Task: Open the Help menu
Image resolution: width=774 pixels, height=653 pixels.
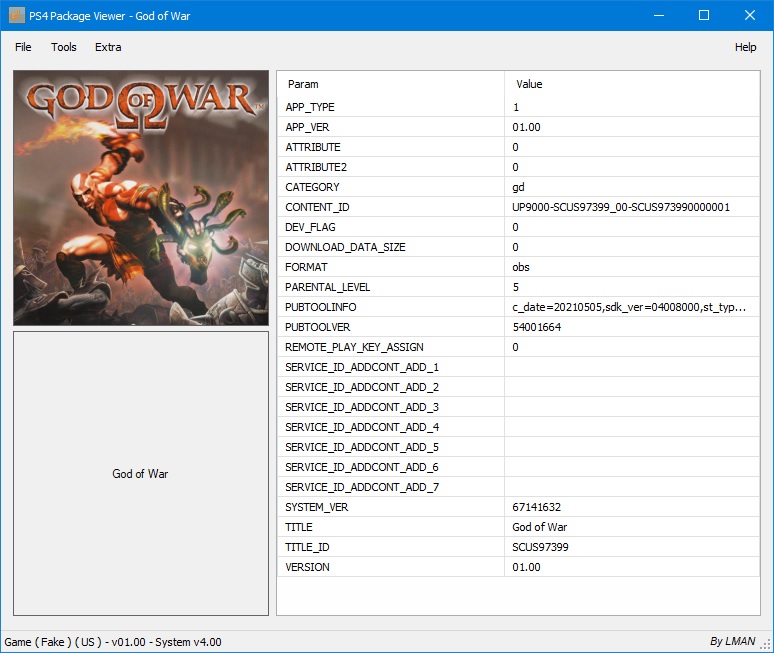Action: [745, 47]
